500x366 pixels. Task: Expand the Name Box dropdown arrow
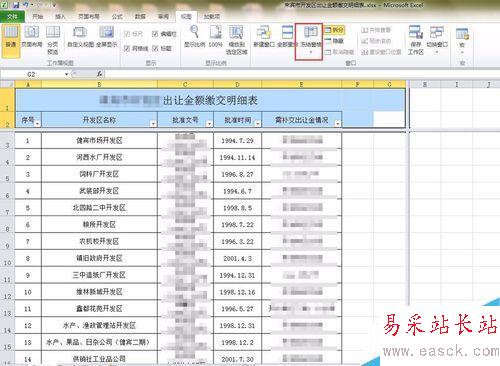(67, 74)
